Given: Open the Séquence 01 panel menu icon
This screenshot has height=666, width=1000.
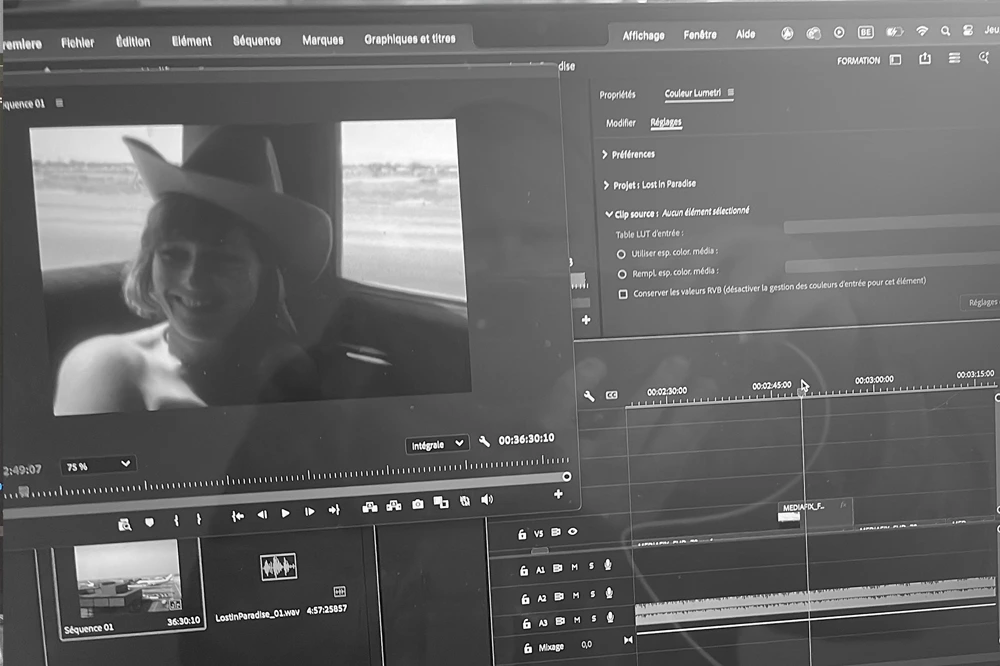Looking at the screenshot, I should coord(59,103).
